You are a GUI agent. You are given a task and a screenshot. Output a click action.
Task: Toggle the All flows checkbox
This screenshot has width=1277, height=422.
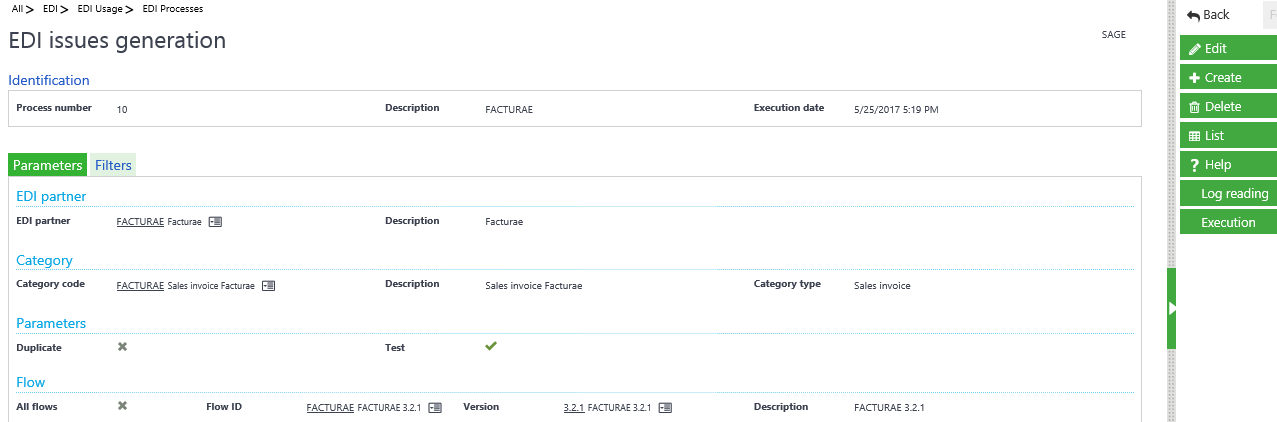click(122, 406)
